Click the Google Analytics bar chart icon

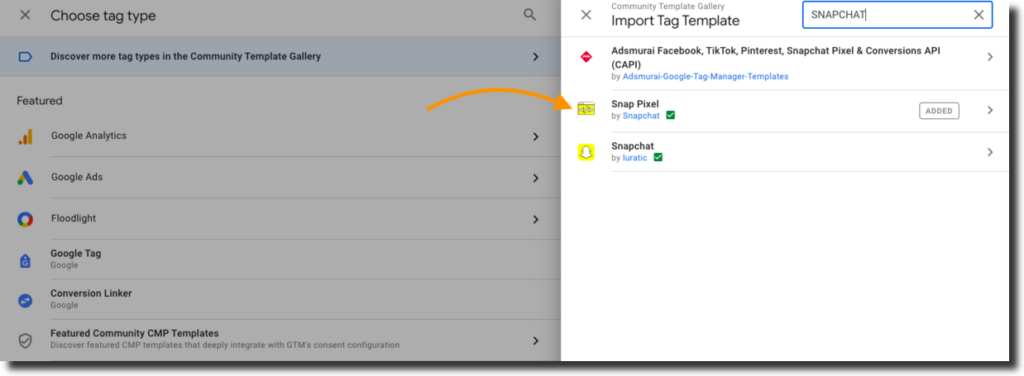(x=25, y=137)
